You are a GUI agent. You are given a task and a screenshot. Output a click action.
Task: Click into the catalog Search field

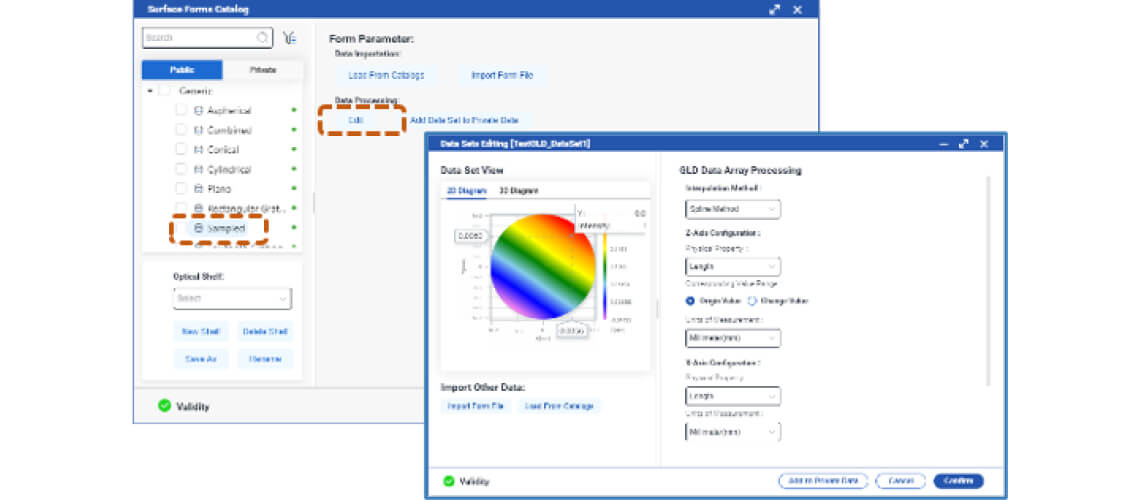pos(199,38)
